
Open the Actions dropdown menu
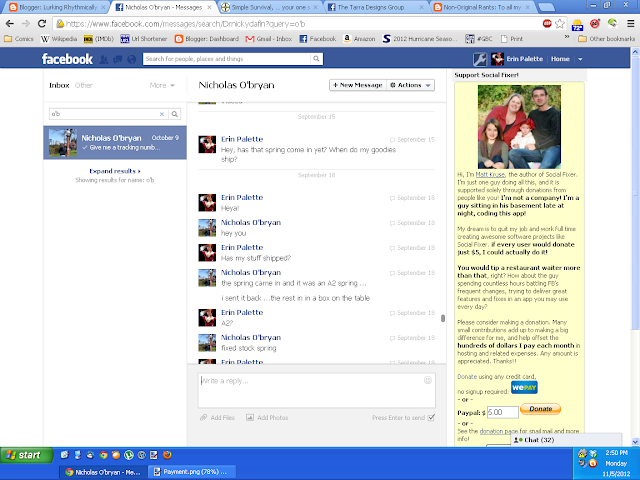(410, 85)
